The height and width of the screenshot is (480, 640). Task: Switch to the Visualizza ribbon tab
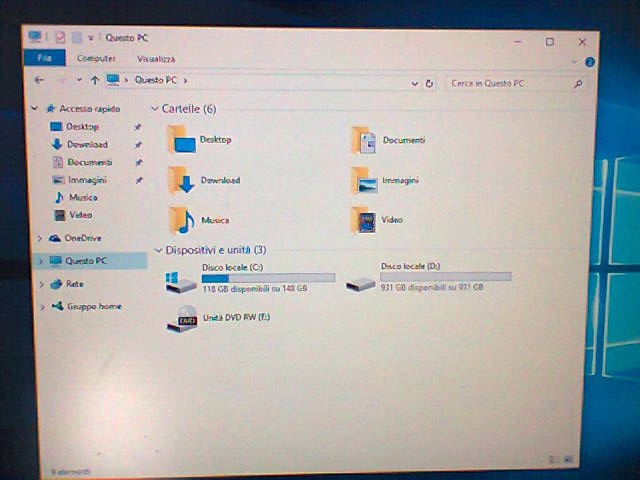(156, 59)
